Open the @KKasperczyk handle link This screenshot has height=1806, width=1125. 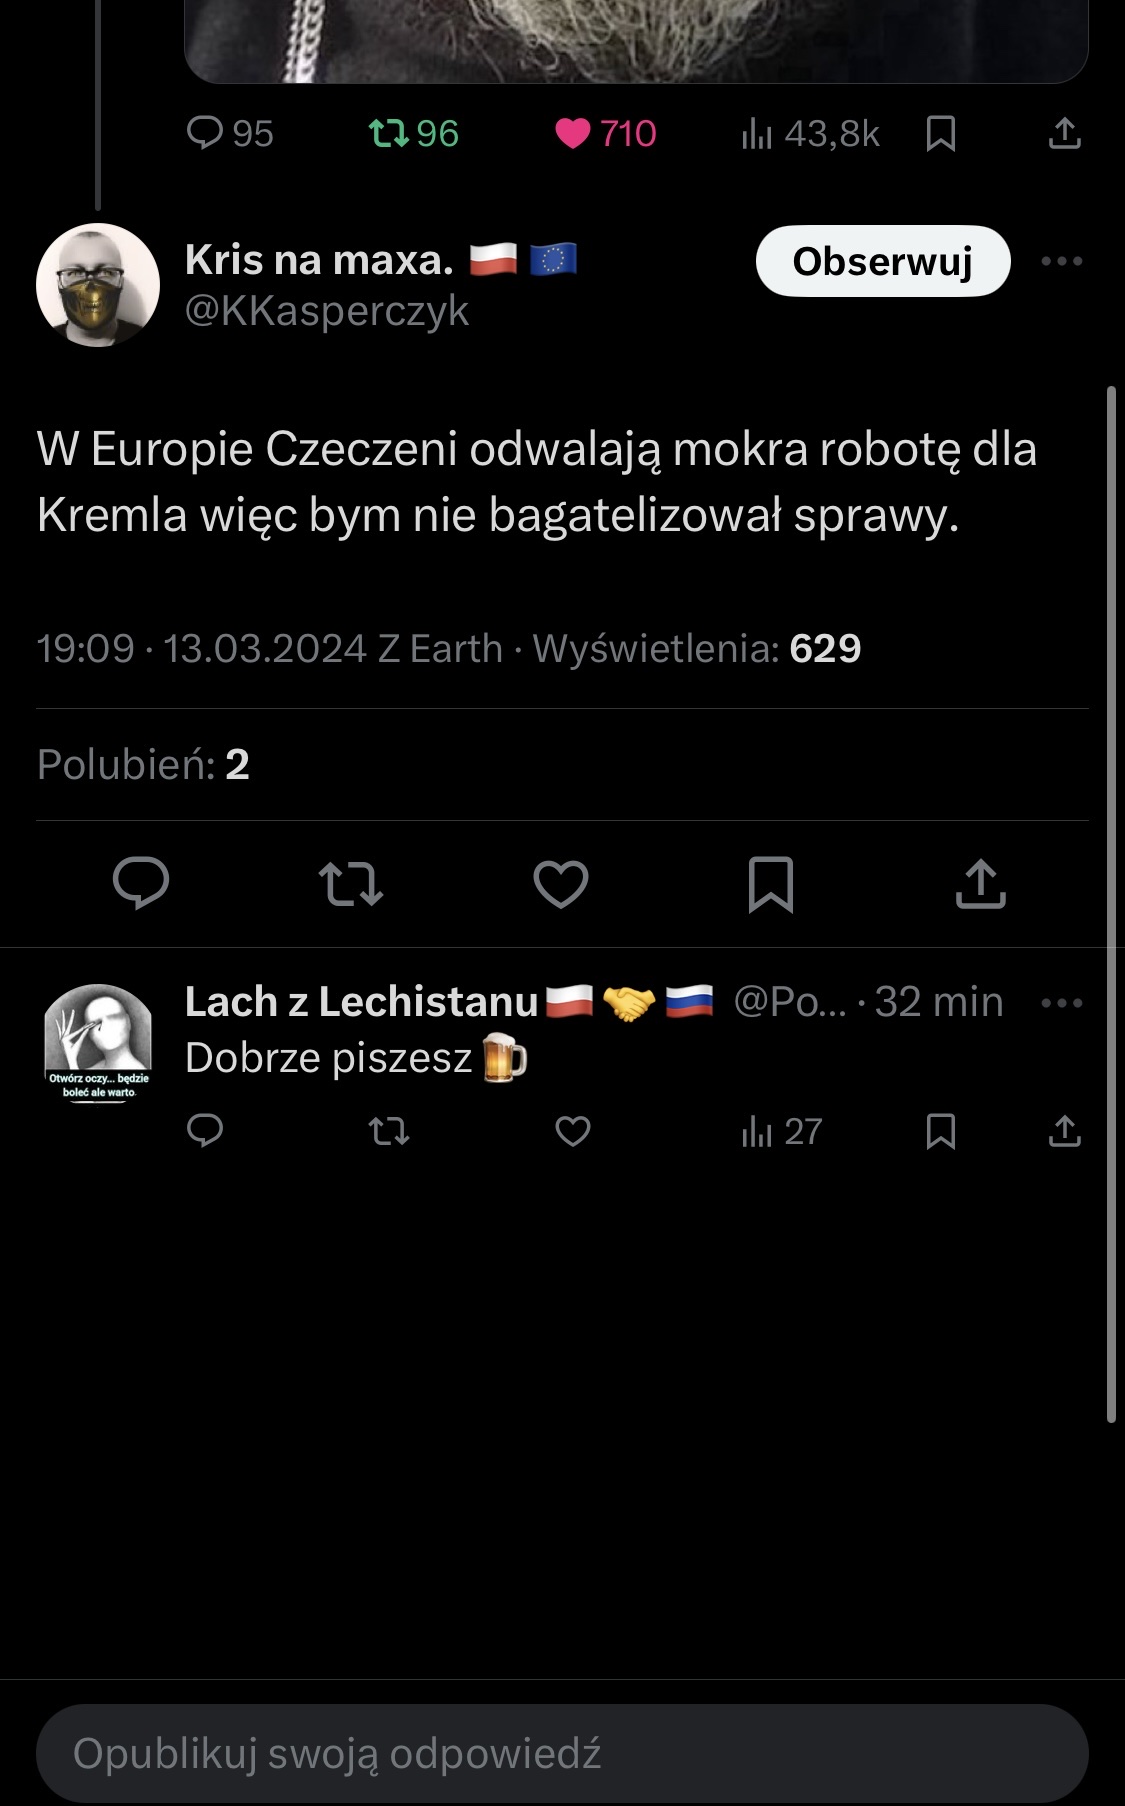click(327, 311)
